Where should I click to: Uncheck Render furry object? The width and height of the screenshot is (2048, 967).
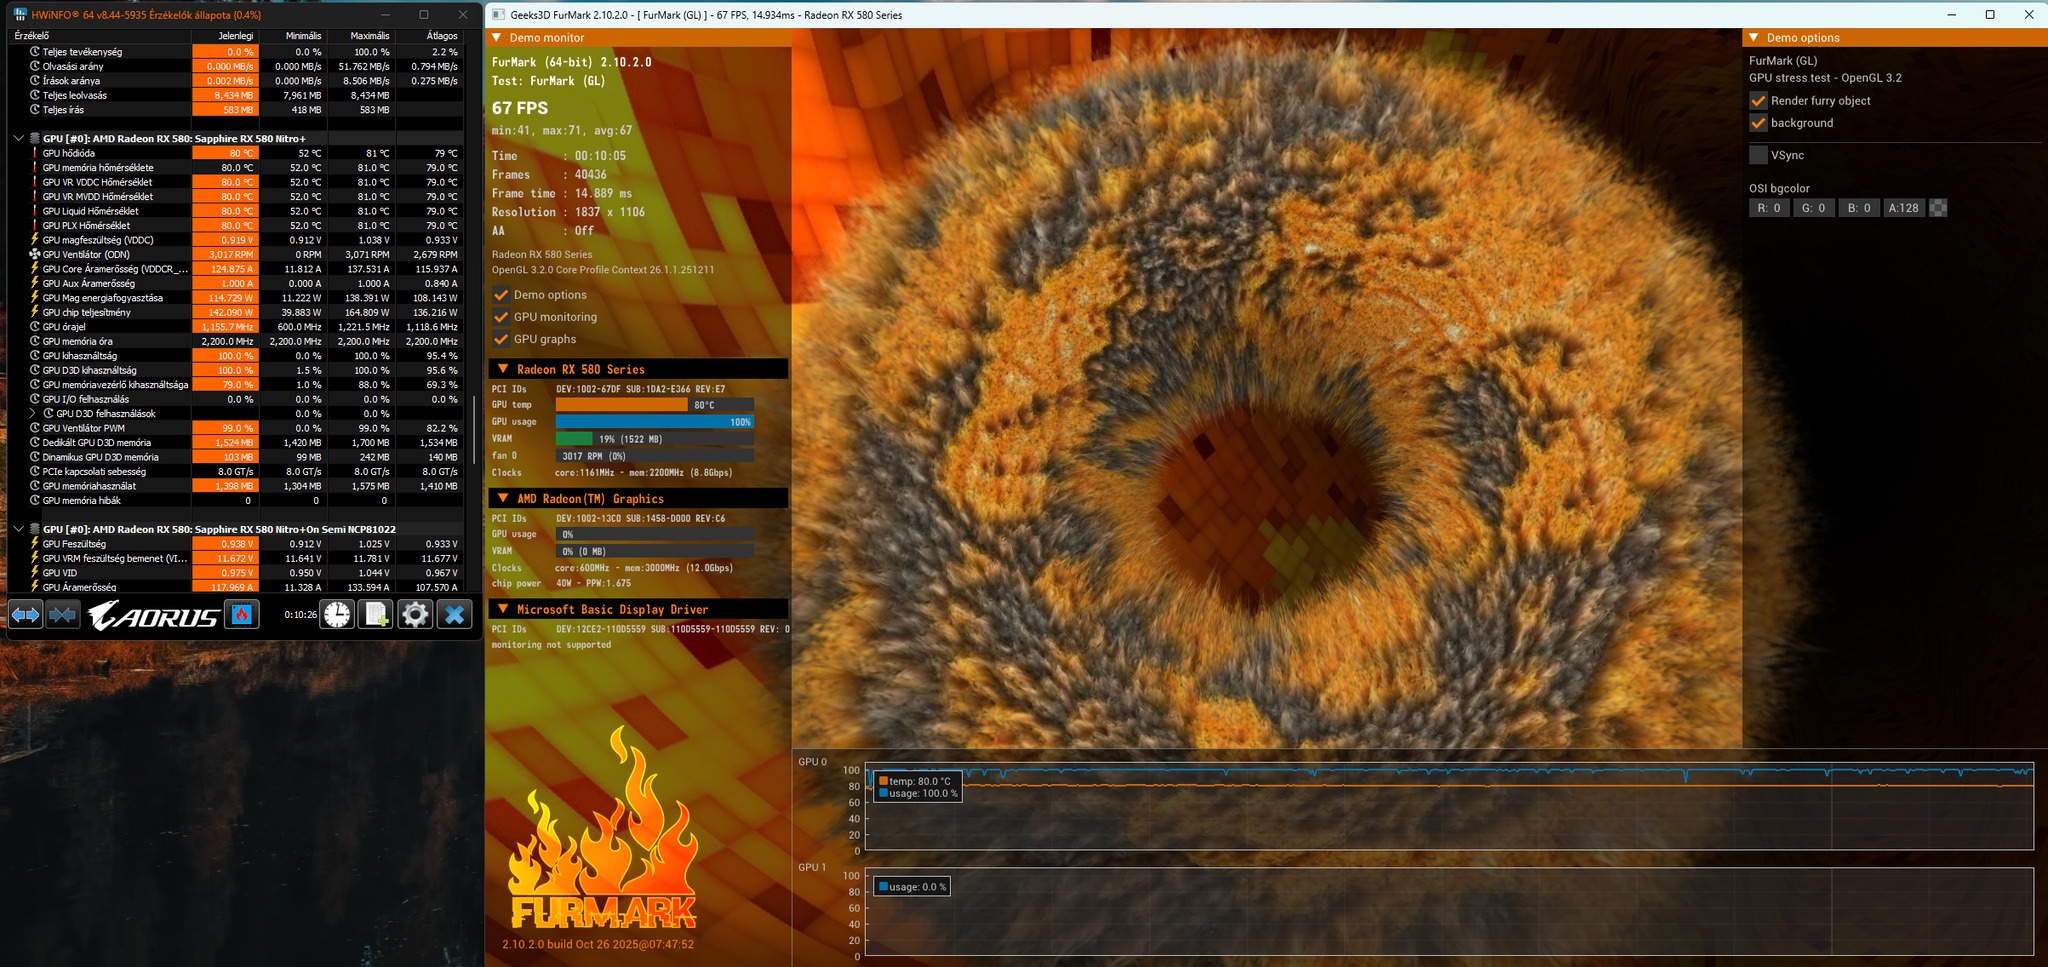pyautogui.click(x=1758, y=101)
